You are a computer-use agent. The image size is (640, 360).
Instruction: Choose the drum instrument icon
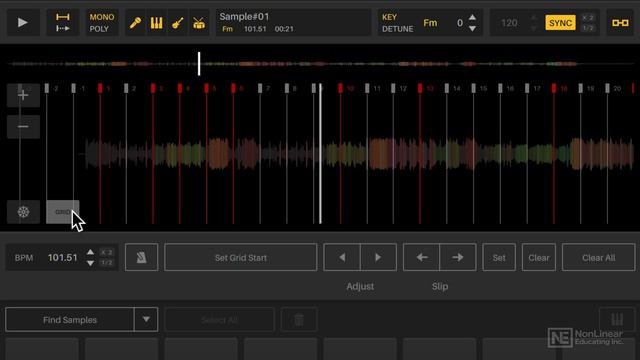click(199, 23)
